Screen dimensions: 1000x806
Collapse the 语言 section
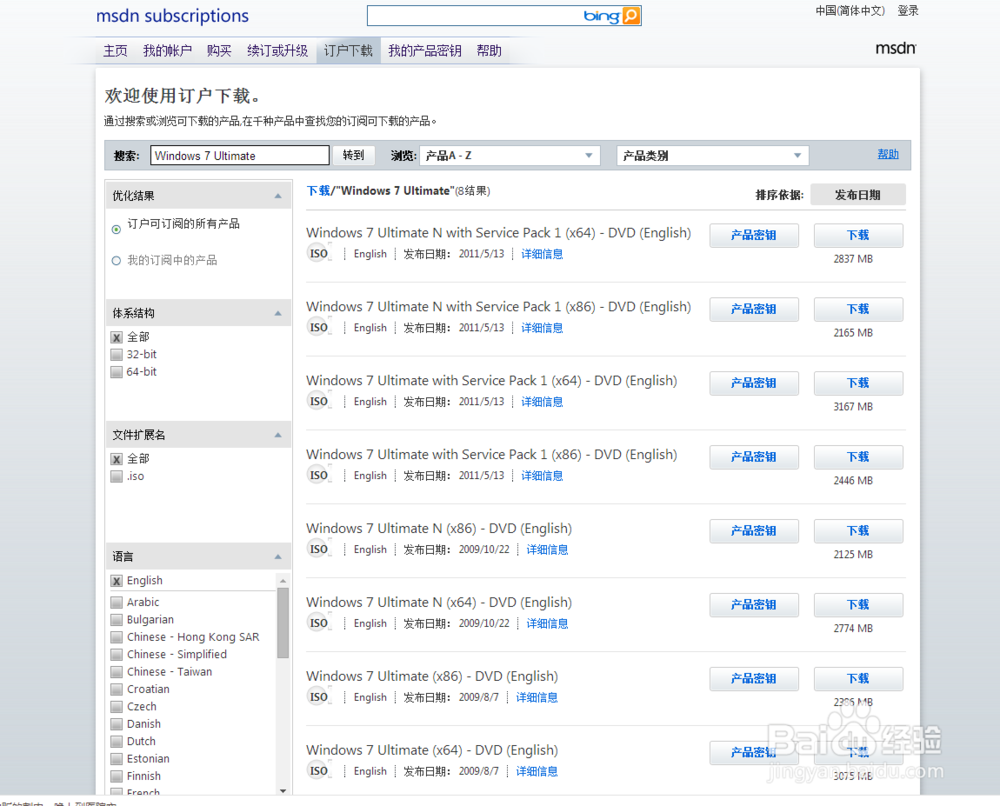(278, 557)
